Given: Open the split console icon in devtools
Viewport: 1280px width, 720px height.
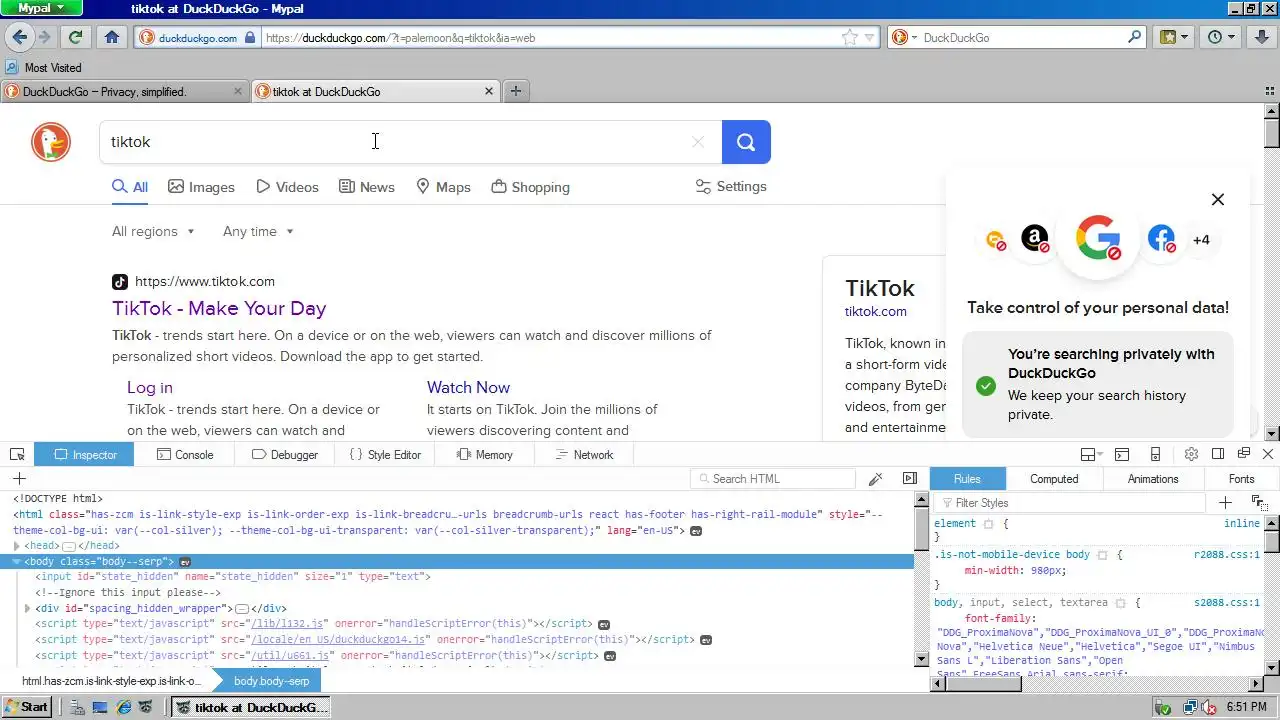Looking at the screenshot, I should click(x=1122, y=454).
